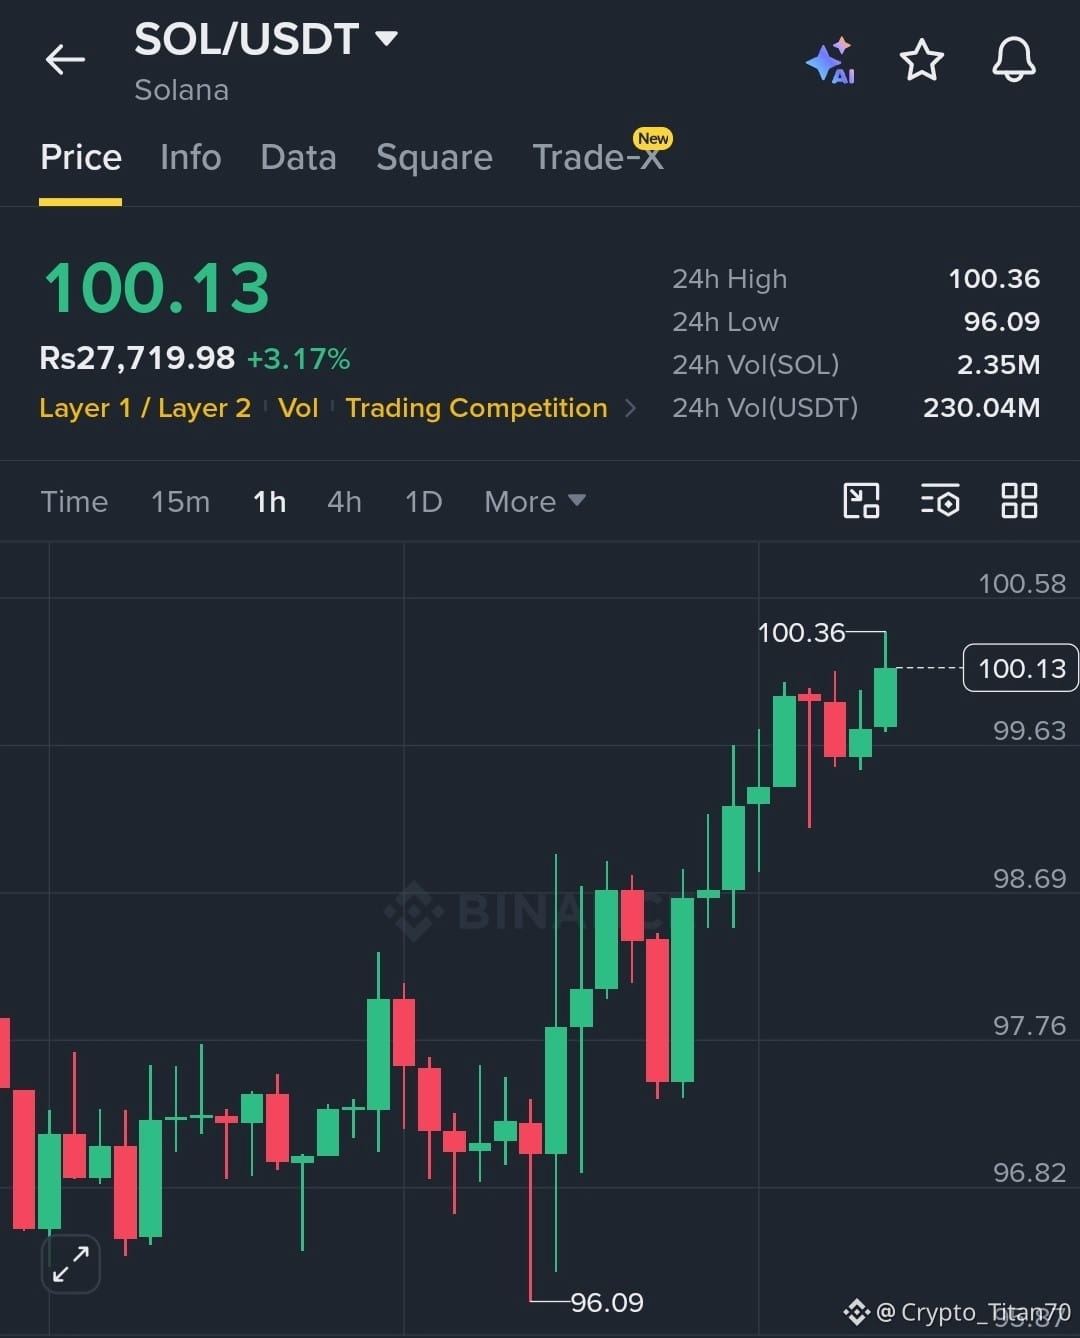Open the Trading Competition link
Image resolution: width=1080 pixels, height=1338 pixels.
[x=476, y=408]
